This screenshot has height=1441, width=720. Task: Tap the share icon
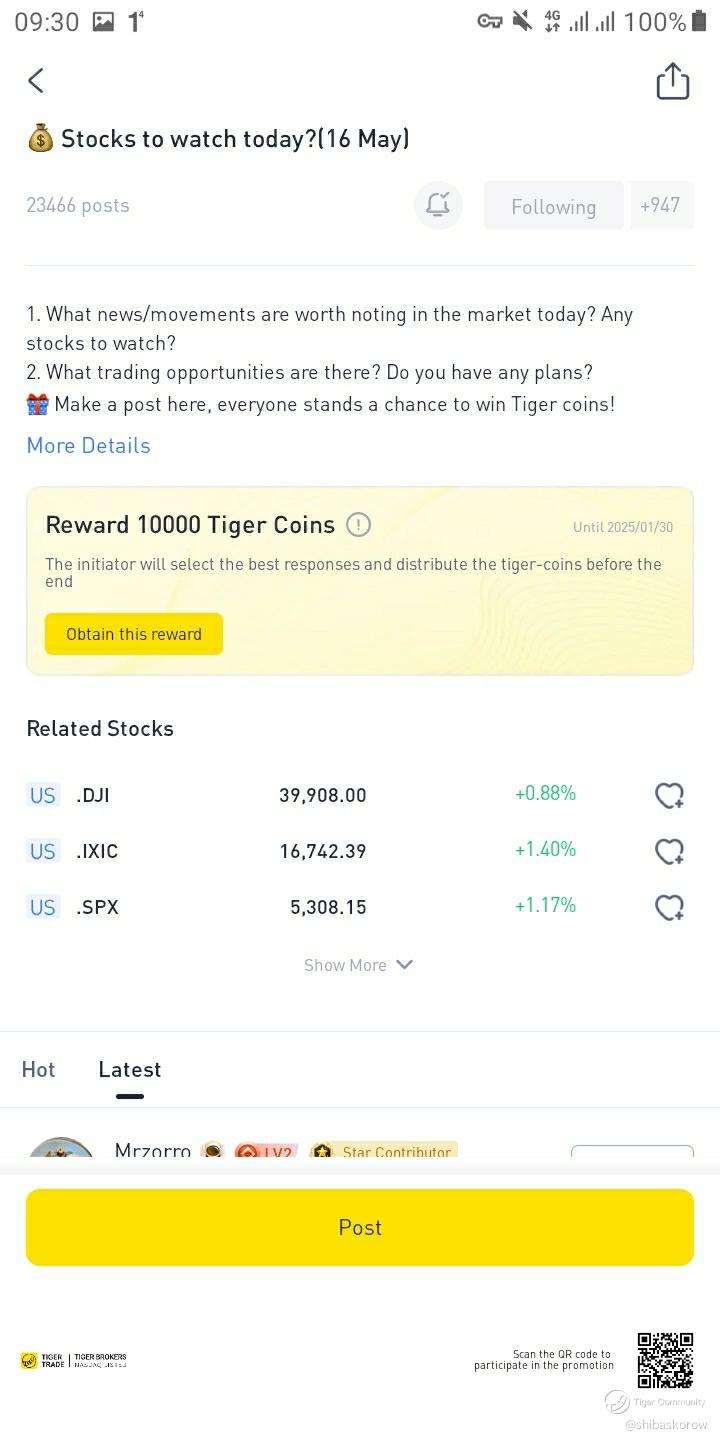pos(673,81)
